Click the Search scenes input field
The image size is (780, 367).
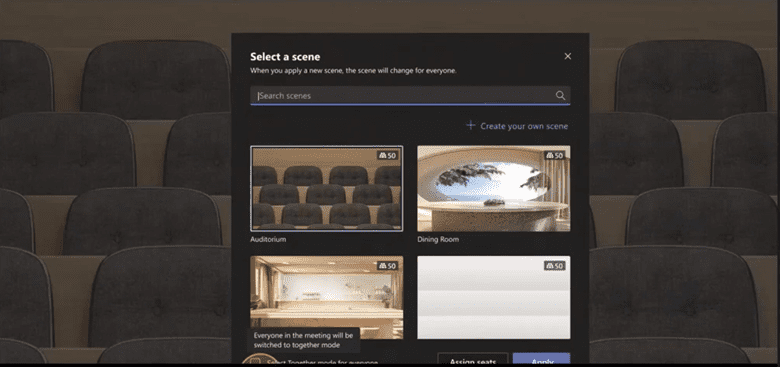click(410, 95)
